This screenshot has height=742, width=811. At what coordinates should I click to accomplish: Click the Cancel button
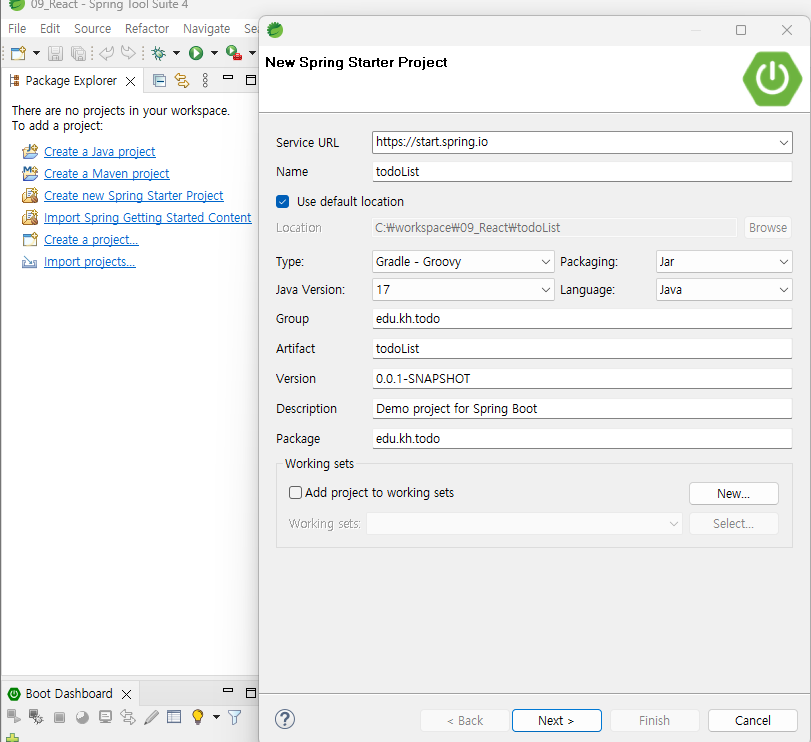pos(753,720)
